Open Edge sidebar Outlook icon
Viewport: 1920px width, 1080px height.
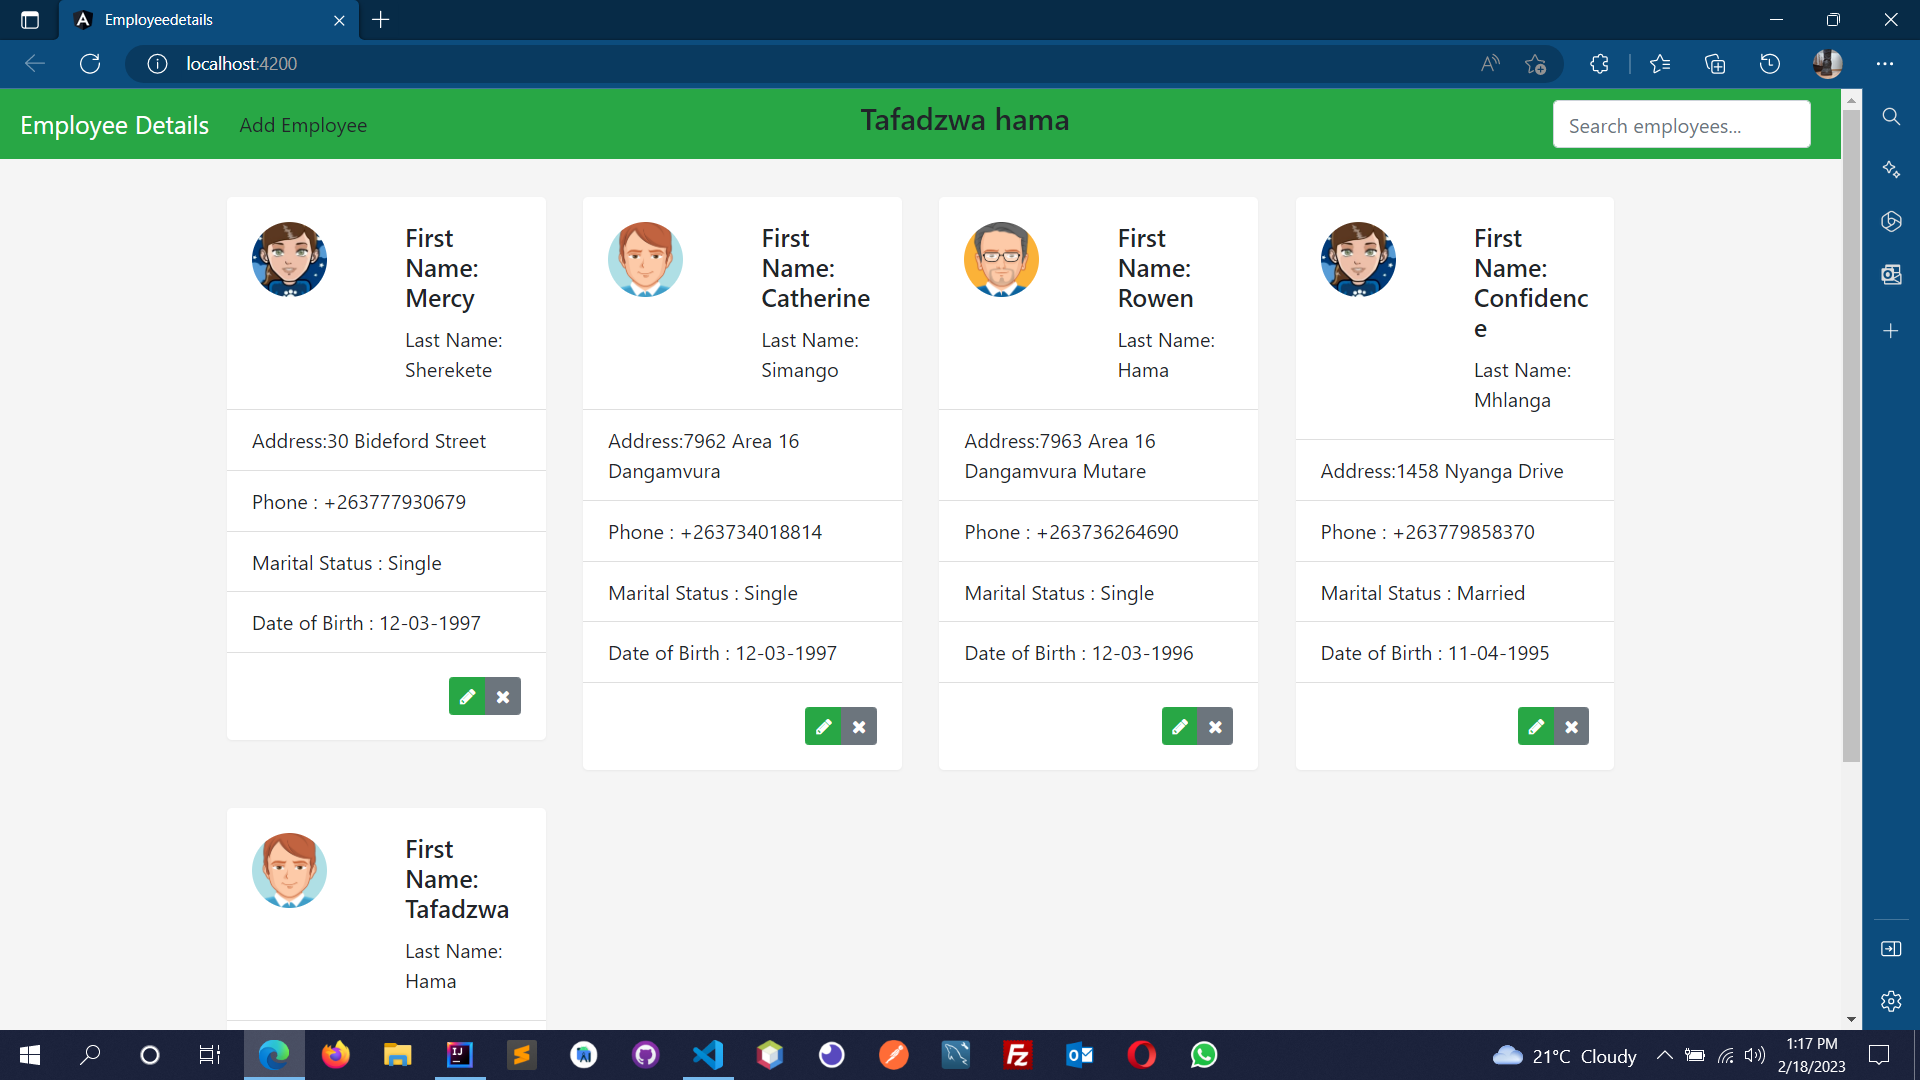[x=1891, y=274]
